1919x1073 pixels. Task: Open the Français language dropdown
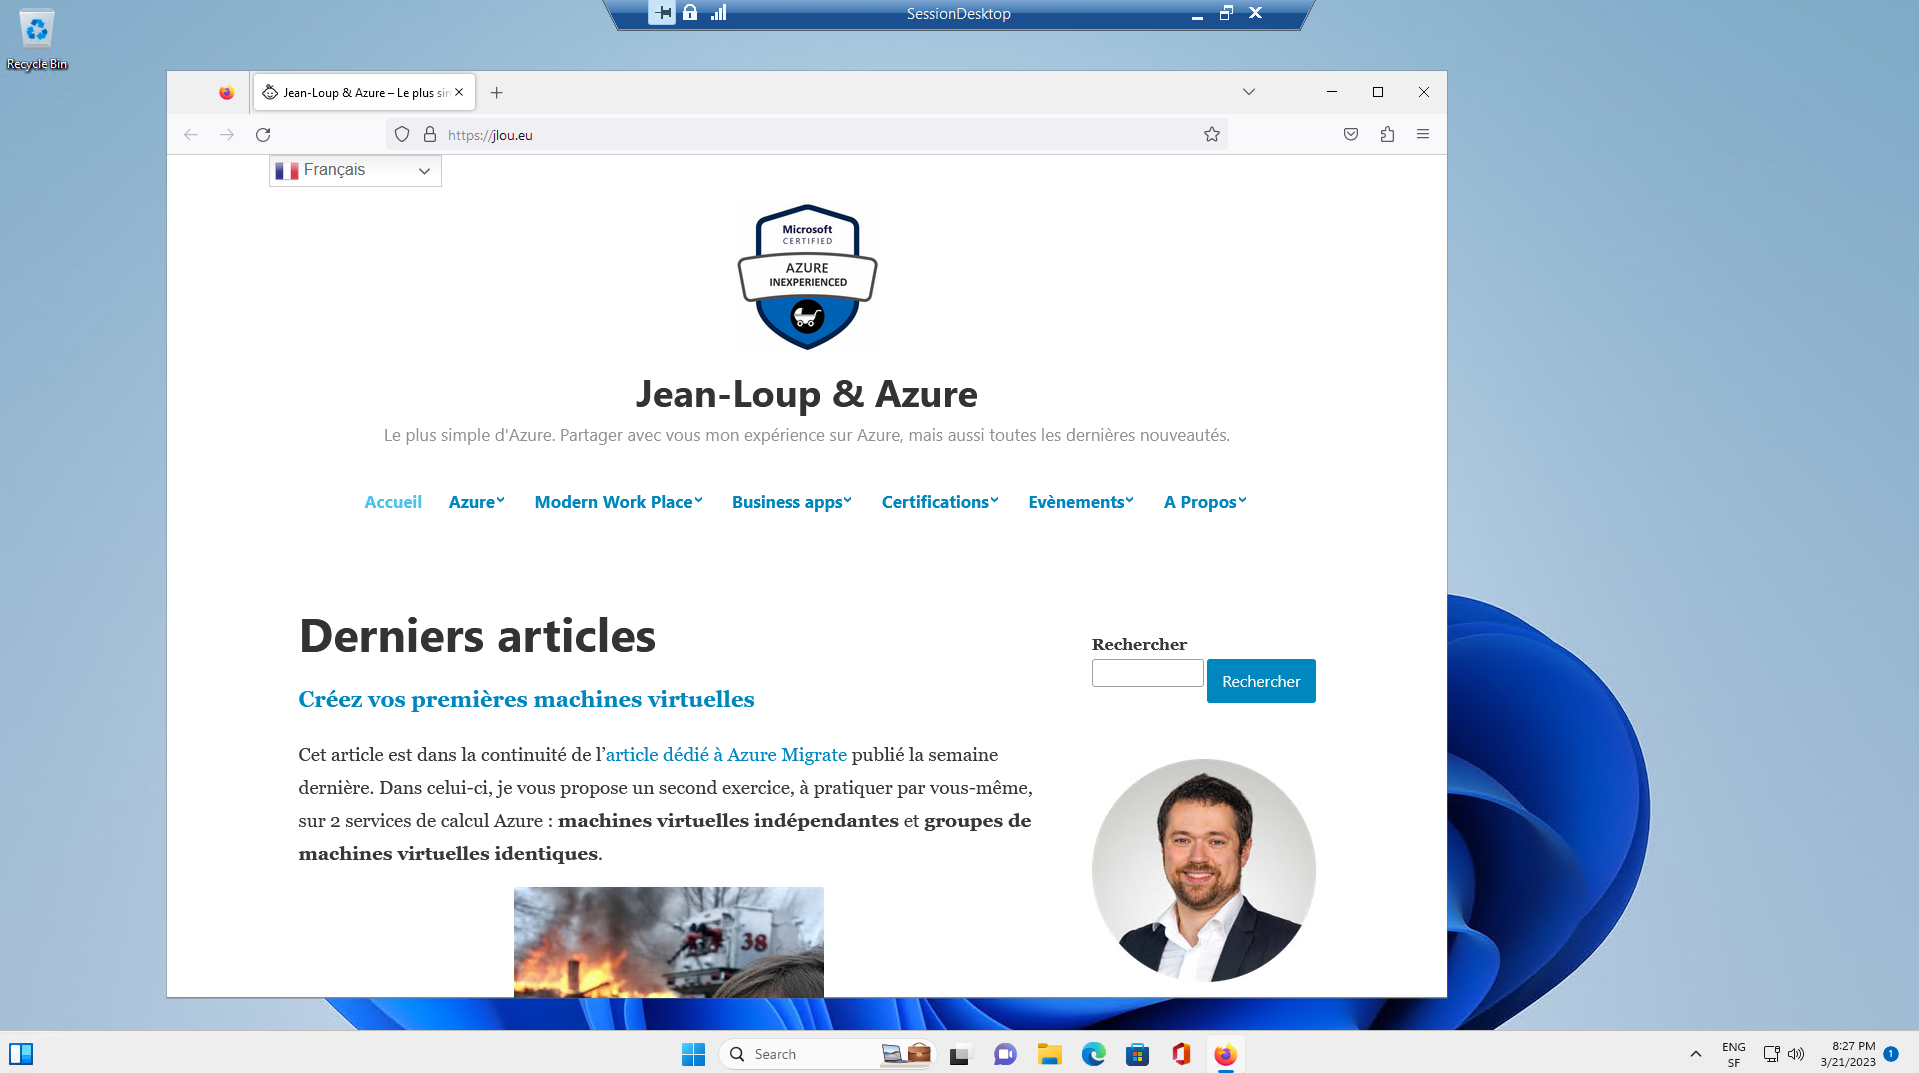(355, 170)
